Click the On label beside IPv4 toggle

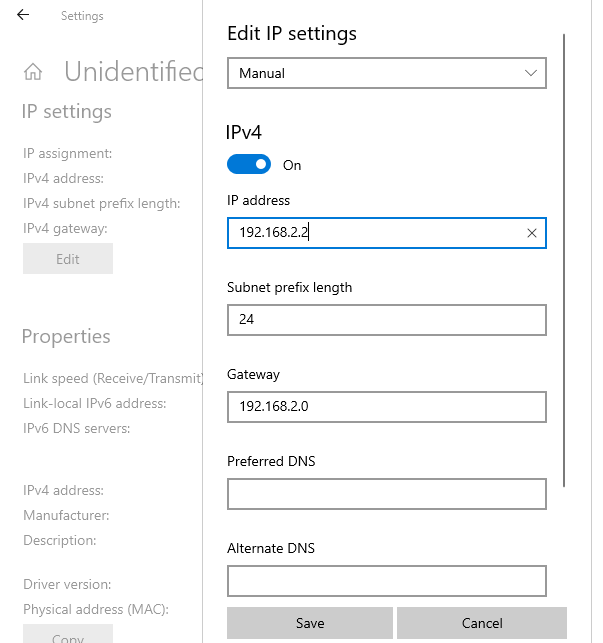click(292, 165)
